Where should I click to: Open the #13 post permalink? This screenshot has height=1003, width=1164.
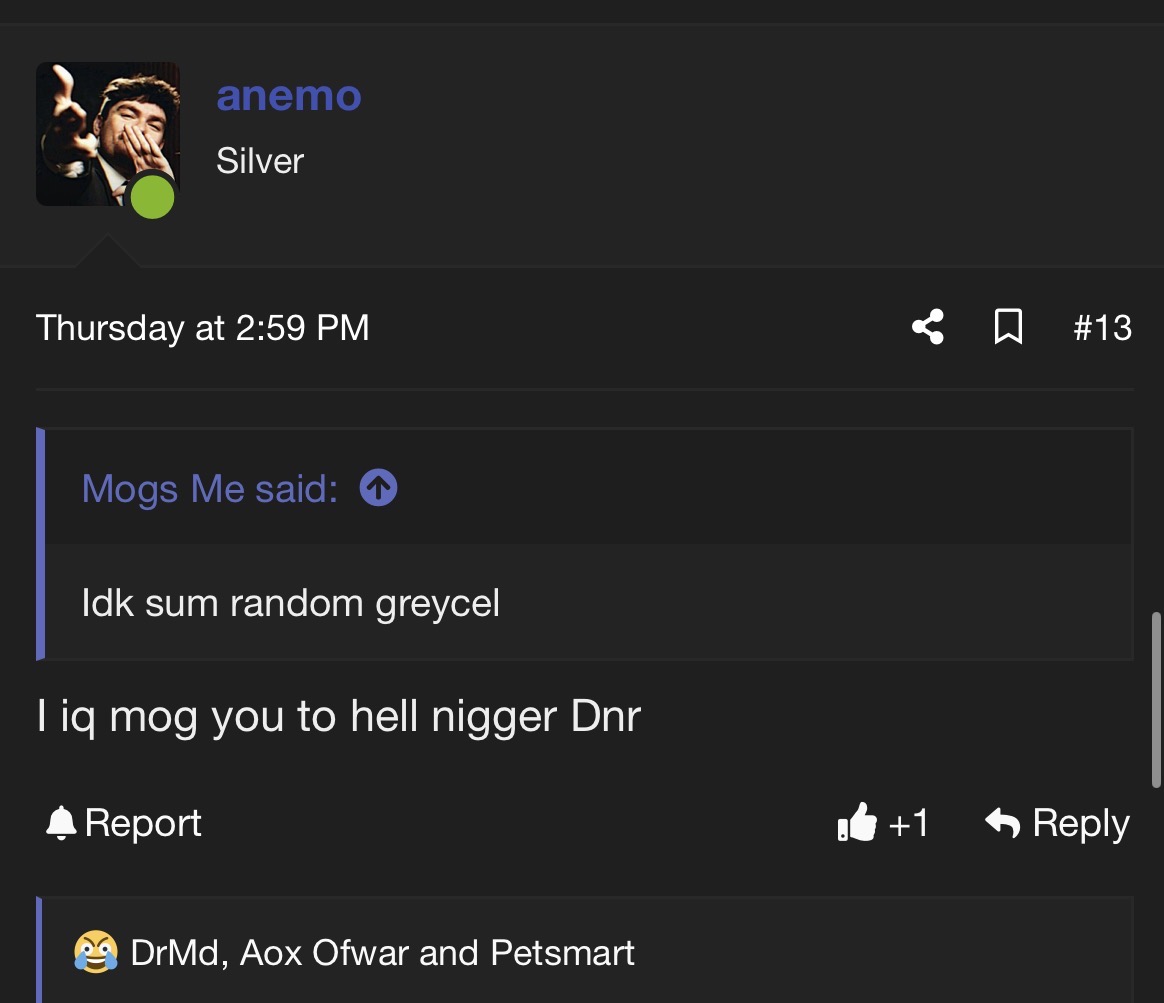(1102, 328)
